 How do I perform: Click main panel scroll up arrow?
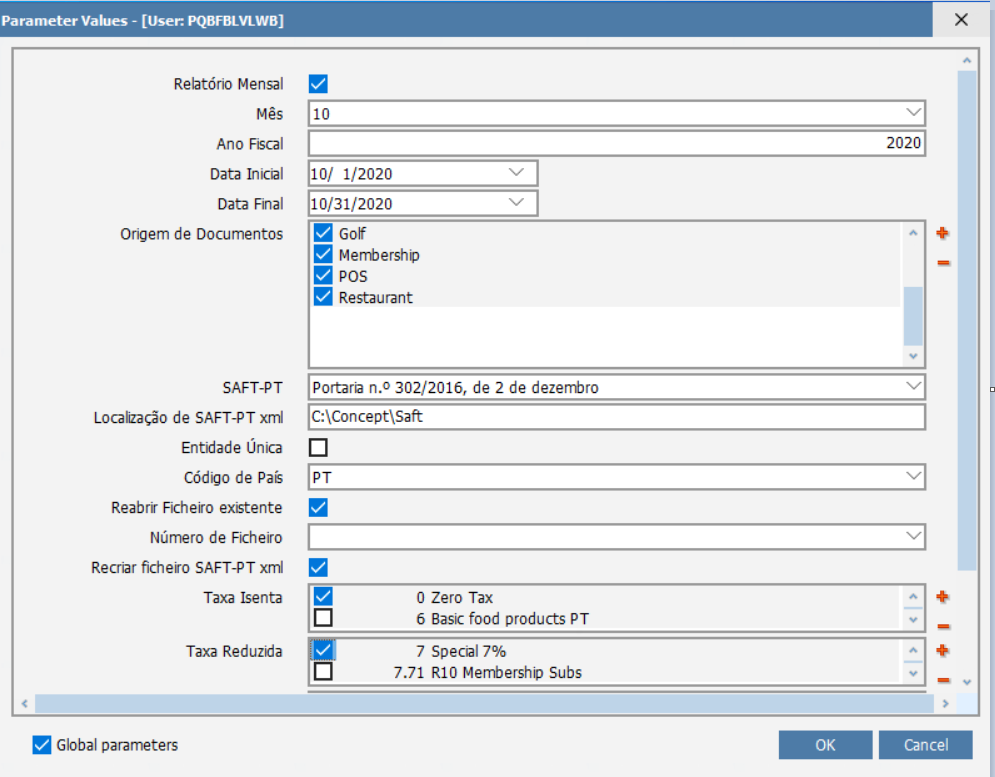966,61
